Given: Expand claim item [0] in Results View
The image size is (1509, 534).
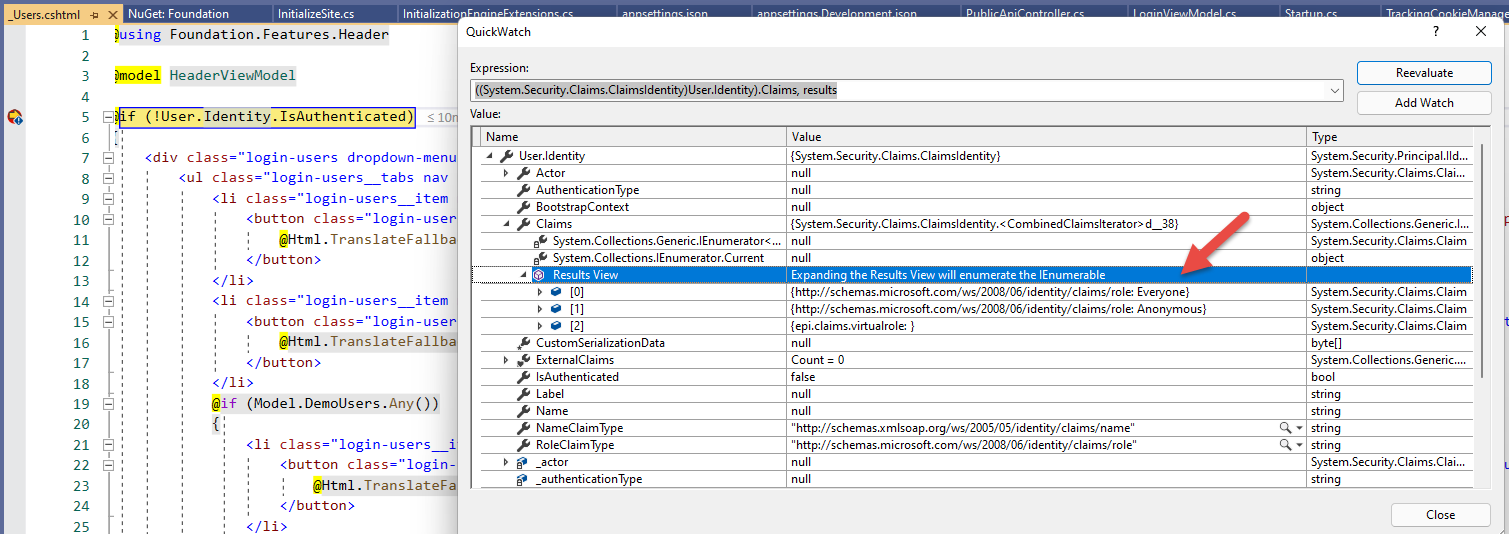Looking at the screenshot, I should (x=540, y=292).
